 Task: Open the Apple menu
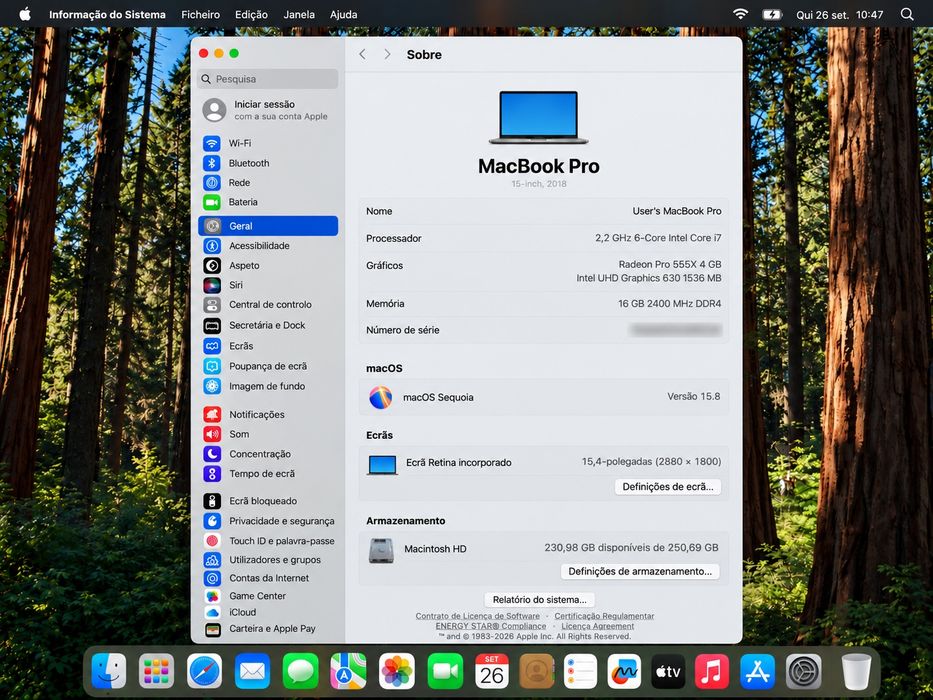click(x=25, y=14)
